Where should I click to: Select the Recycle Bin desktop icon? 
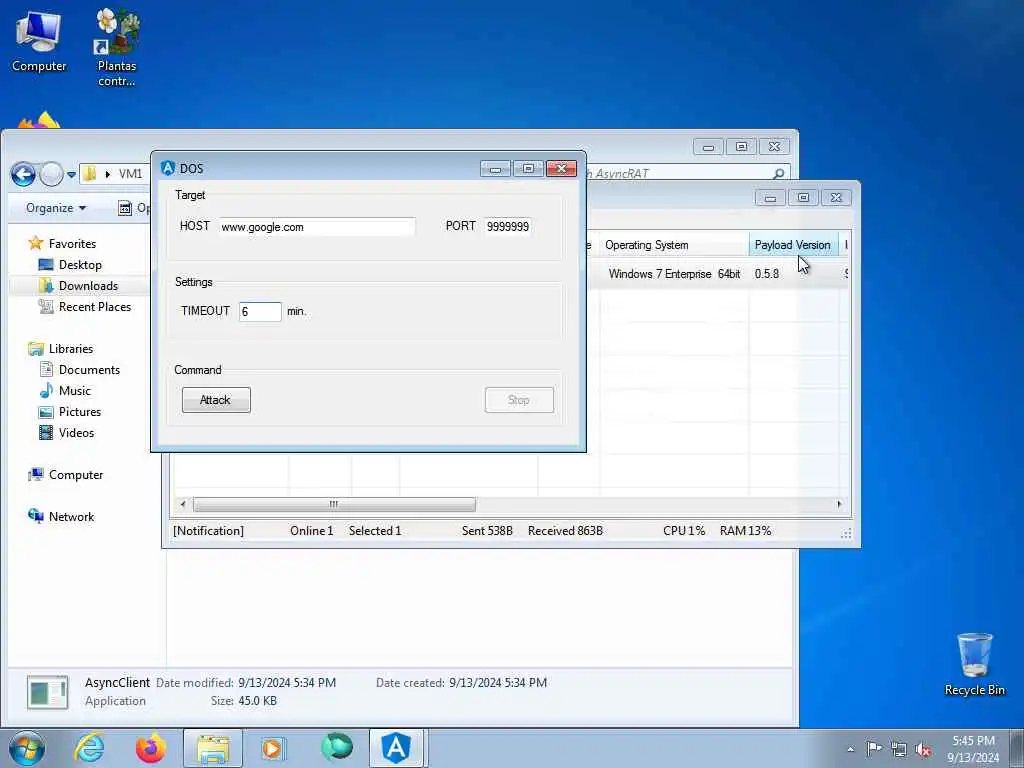coord(974,664)
